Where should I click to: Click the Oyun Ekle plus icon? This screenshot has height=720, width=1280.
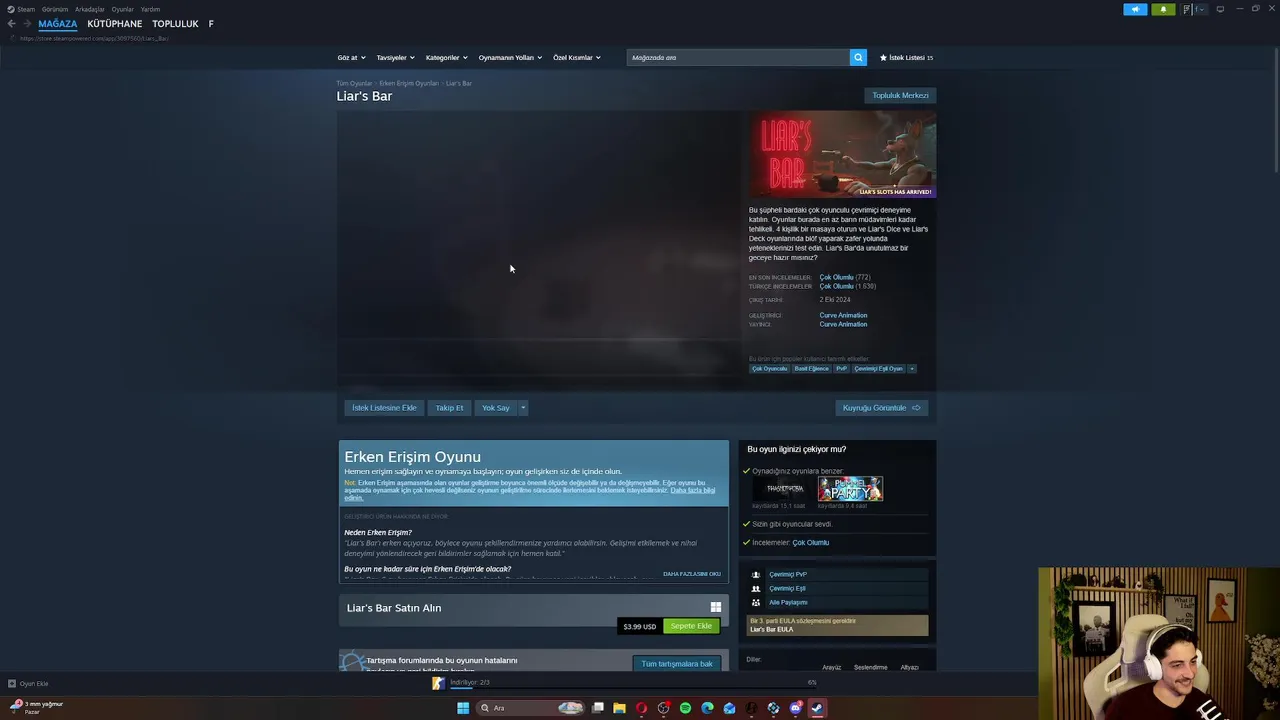[12, 684]
